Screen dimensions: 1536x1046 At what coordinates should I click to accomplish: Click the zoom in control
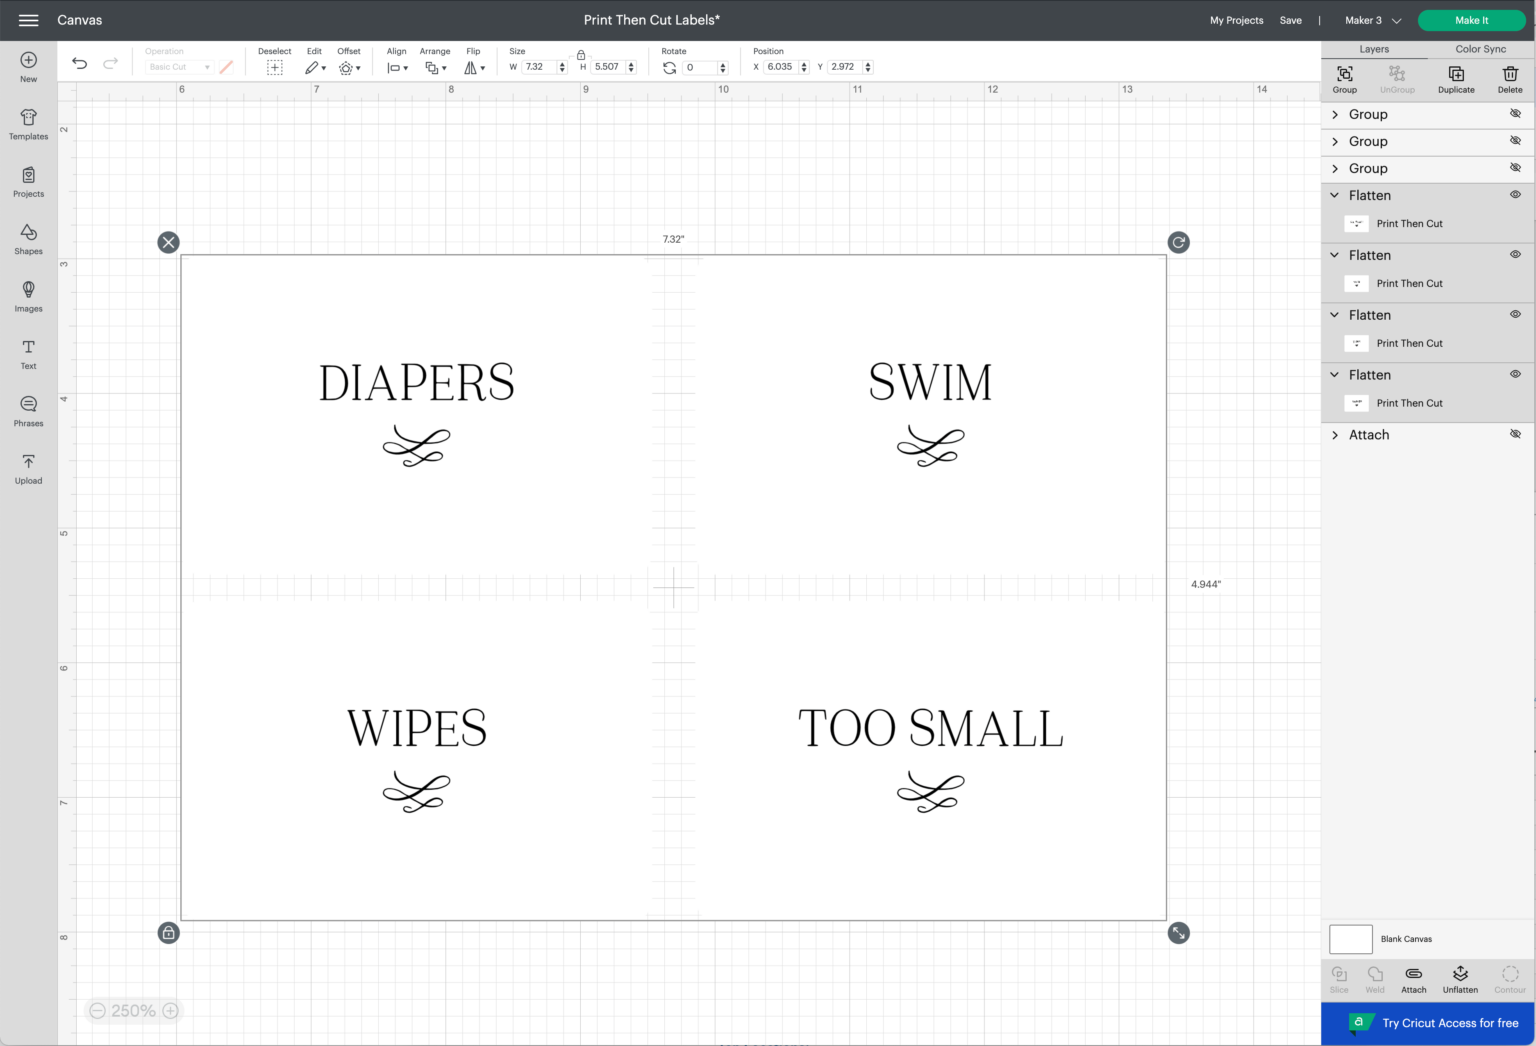click(170, 1011)
